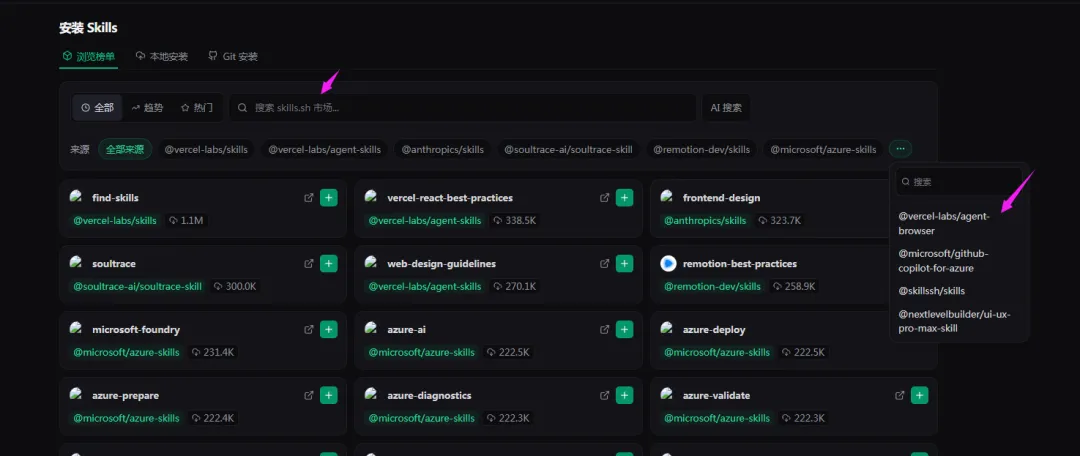Select 全部来源 source chip
The image size is (1080, 456).
125,149
